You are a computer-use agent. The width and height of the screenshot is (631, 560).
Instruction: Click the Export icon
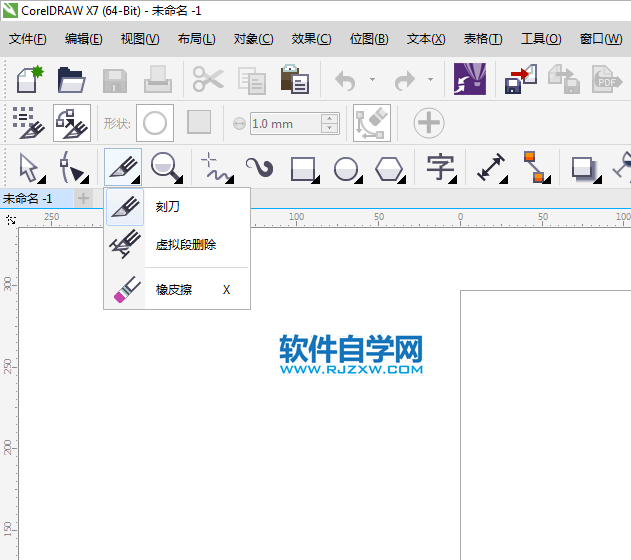tap(563, 79)
